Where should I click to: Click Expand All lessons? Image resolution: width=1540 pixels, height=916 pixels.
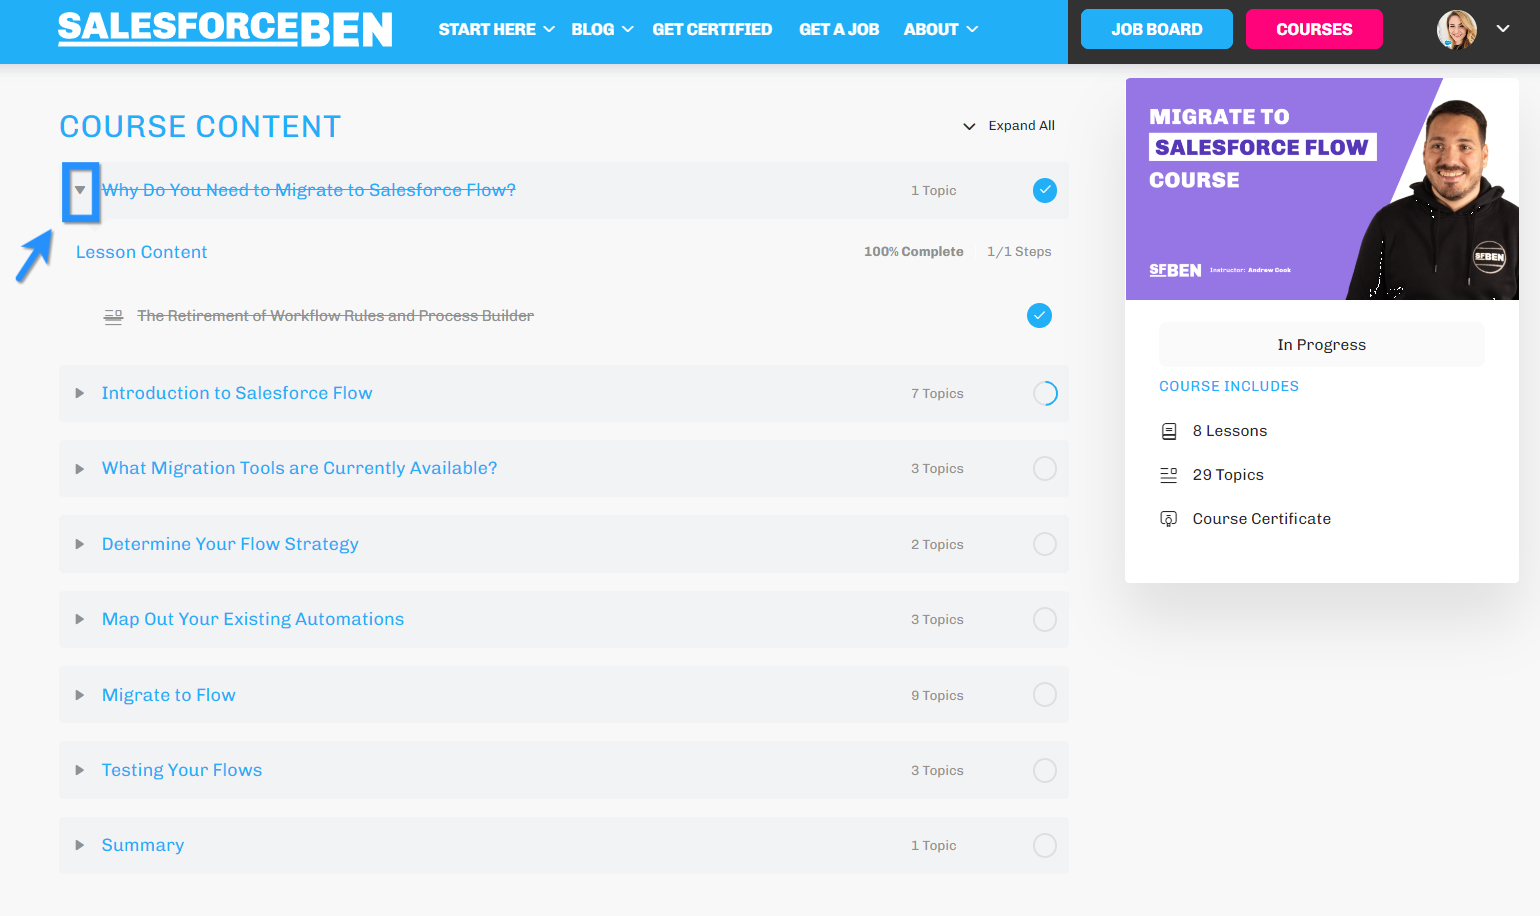pos(1009,126)
